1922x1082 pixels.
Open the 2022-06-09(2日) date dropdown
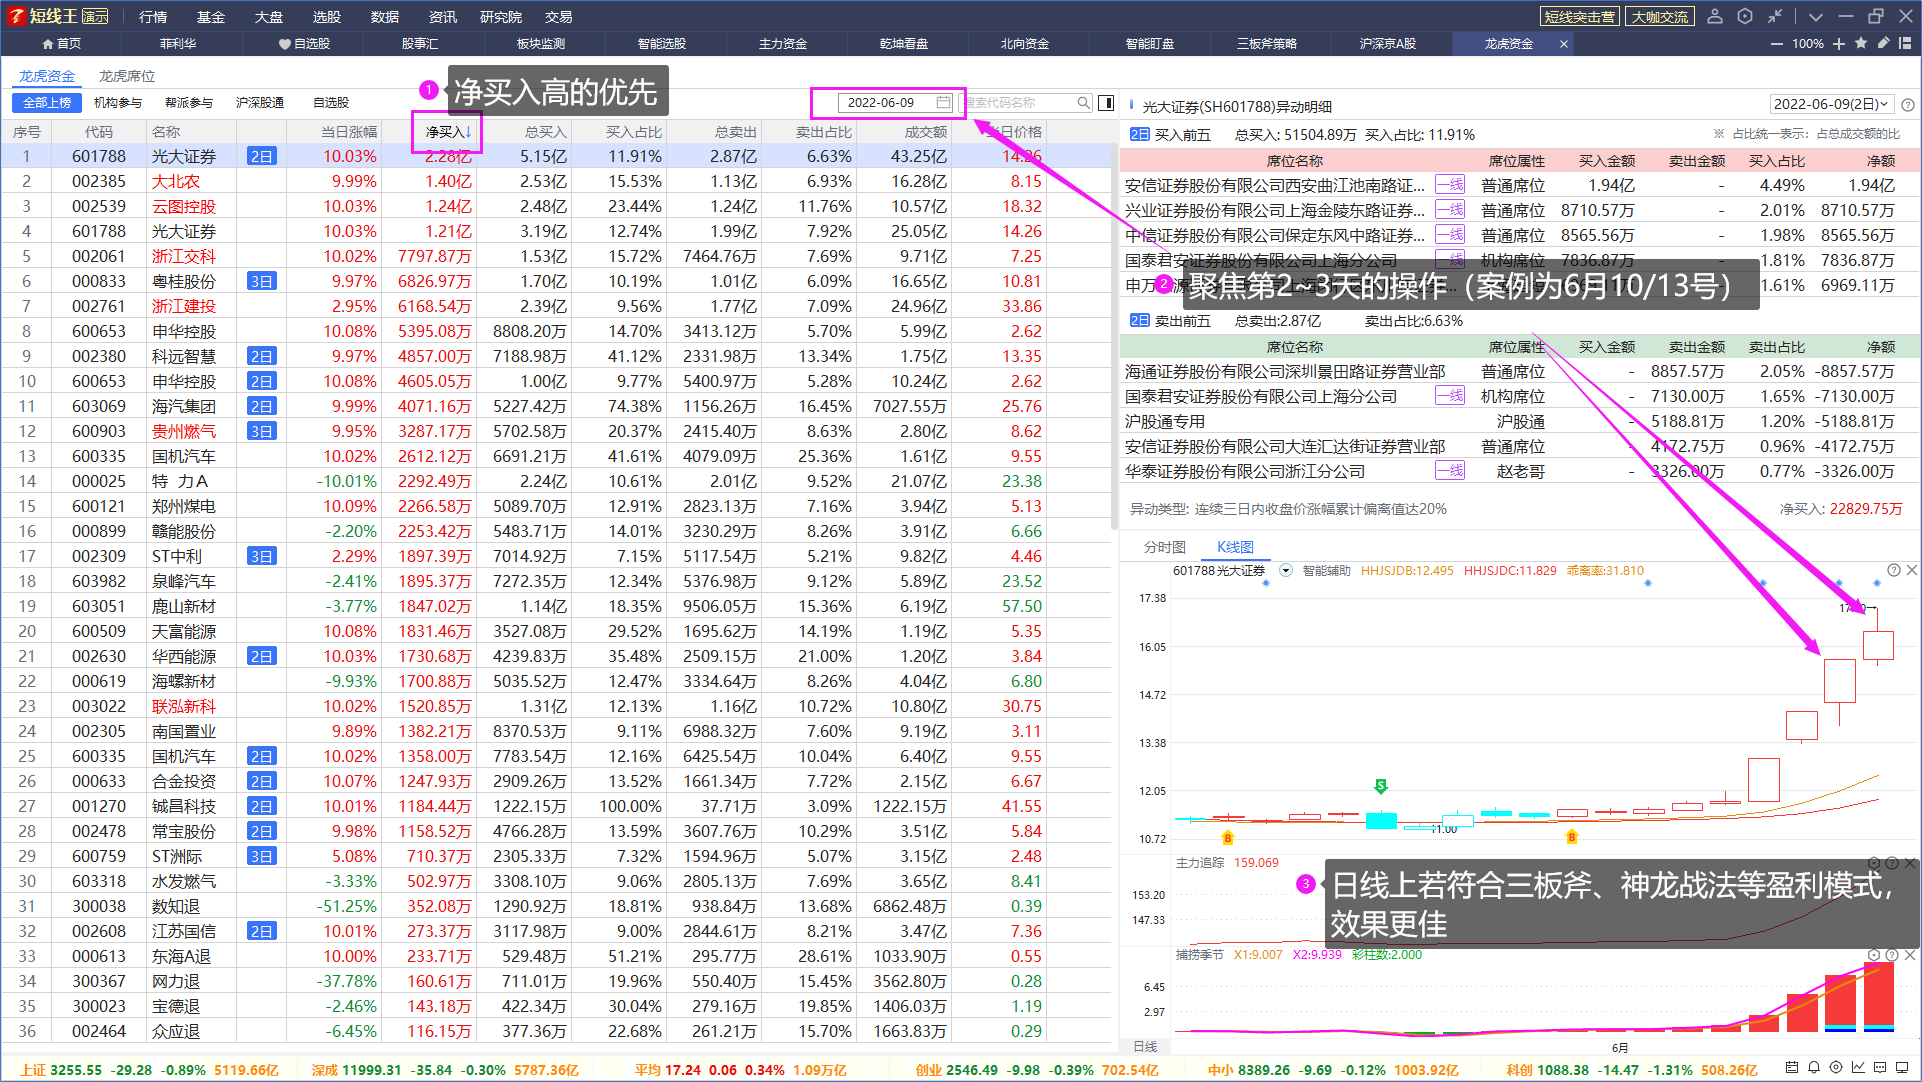pos(1832,104)
